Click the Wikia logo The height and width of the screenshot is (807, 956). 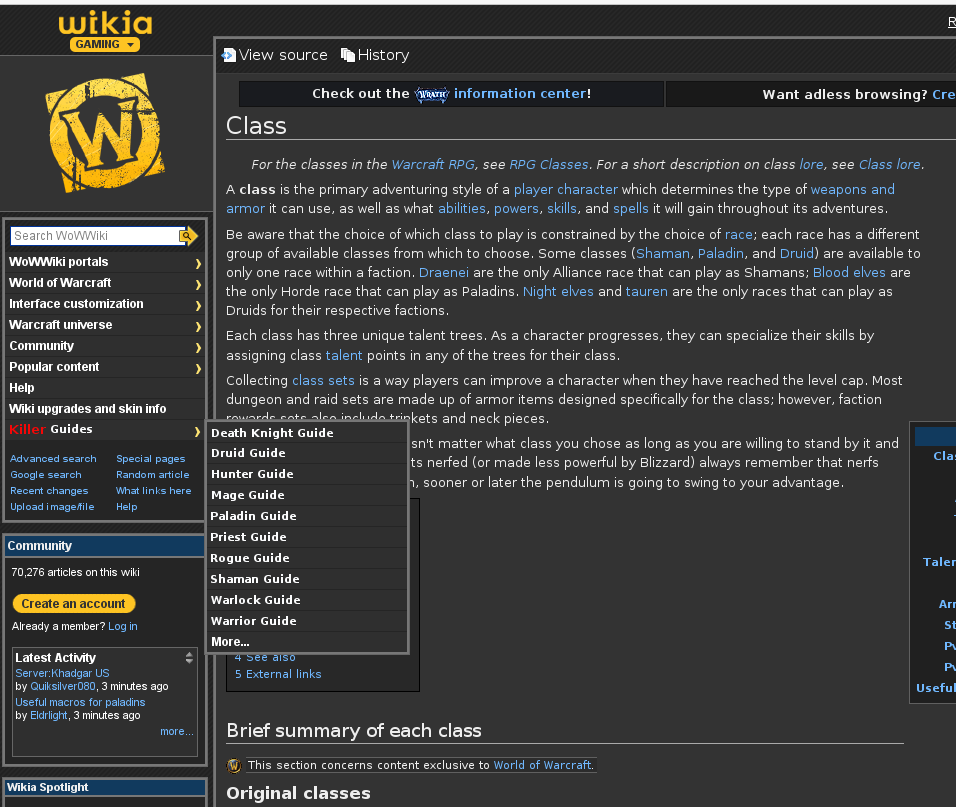click(x=105, y=24)
